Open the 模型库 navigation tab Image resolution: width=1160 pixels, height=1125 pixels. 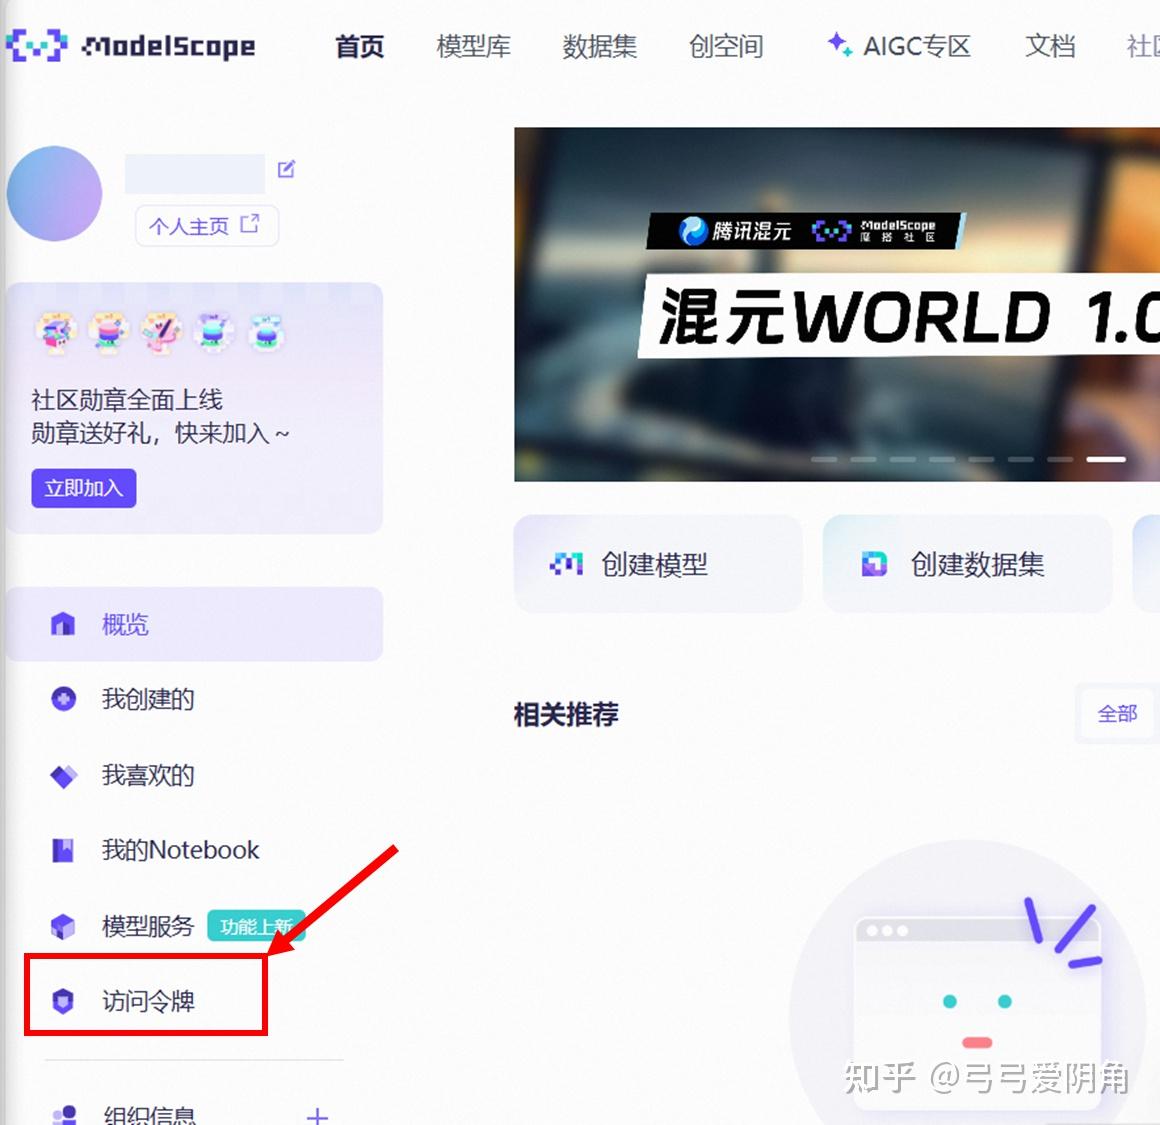coord(474,46)
